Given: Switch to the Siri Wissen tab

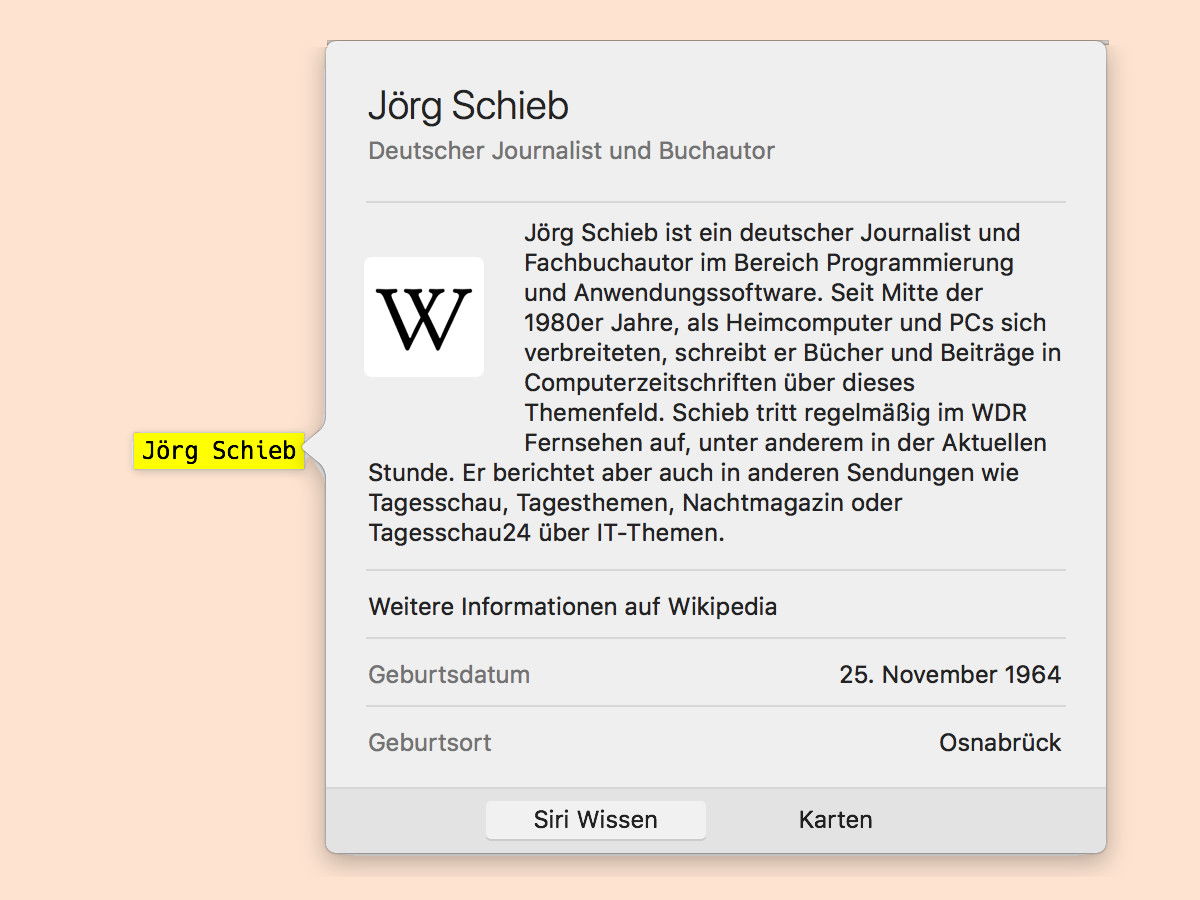Looking at the screenshot, I should pyautogui.click(x=596, y=820).
